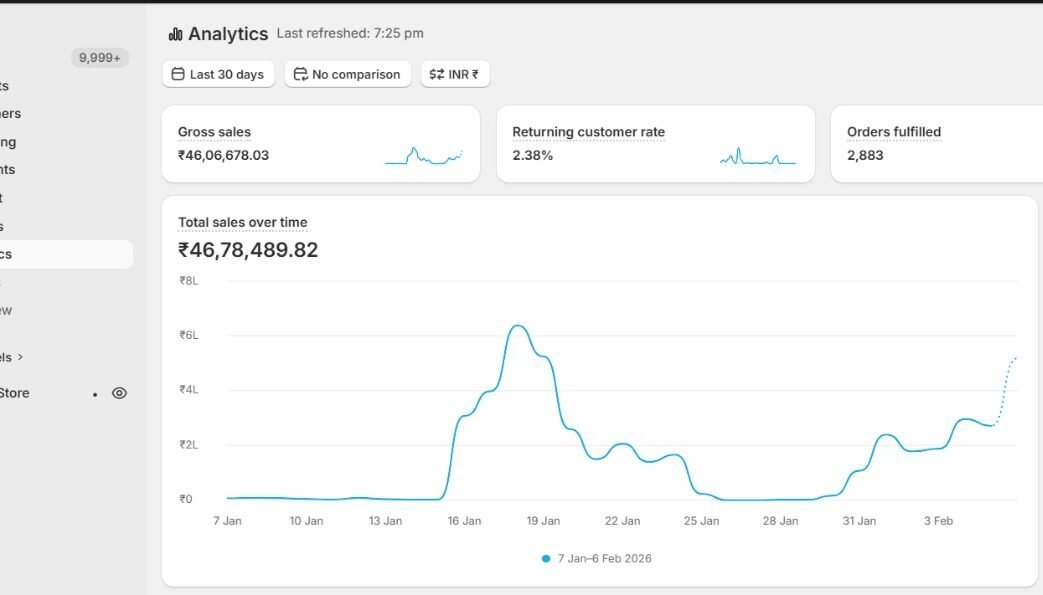Click the ₹8L y-axis label

point(189,280)
